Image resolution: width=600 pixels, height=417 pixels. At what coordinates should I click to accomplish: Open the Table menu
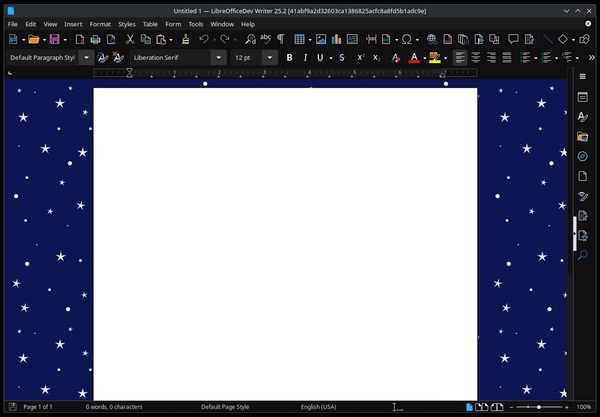coord(150,24)
